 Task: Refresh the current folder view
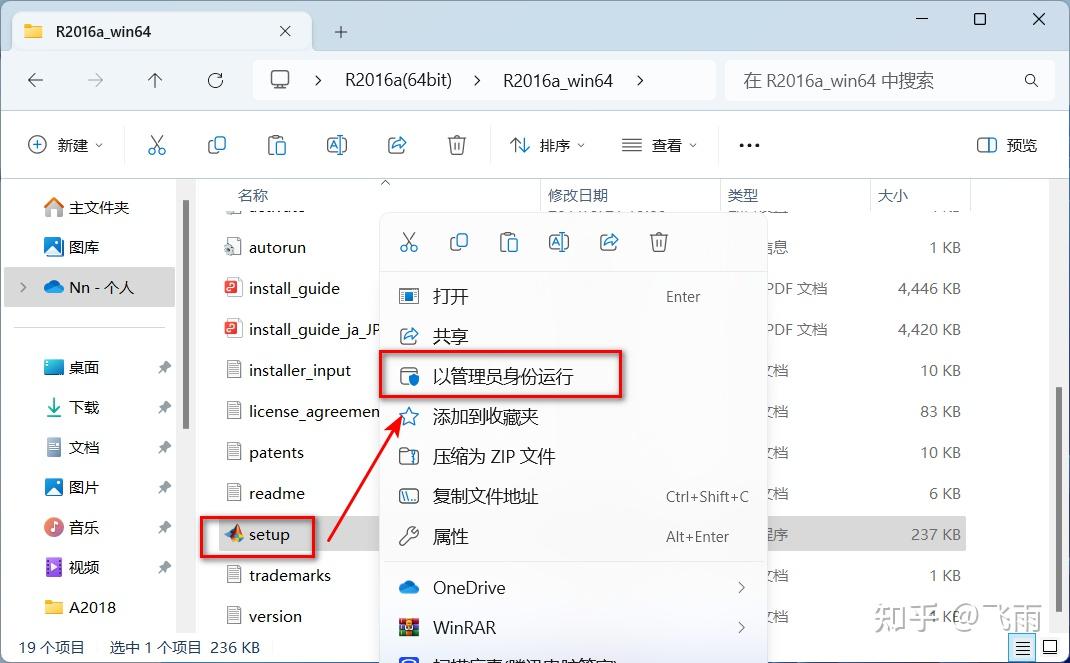click(216, 80)
